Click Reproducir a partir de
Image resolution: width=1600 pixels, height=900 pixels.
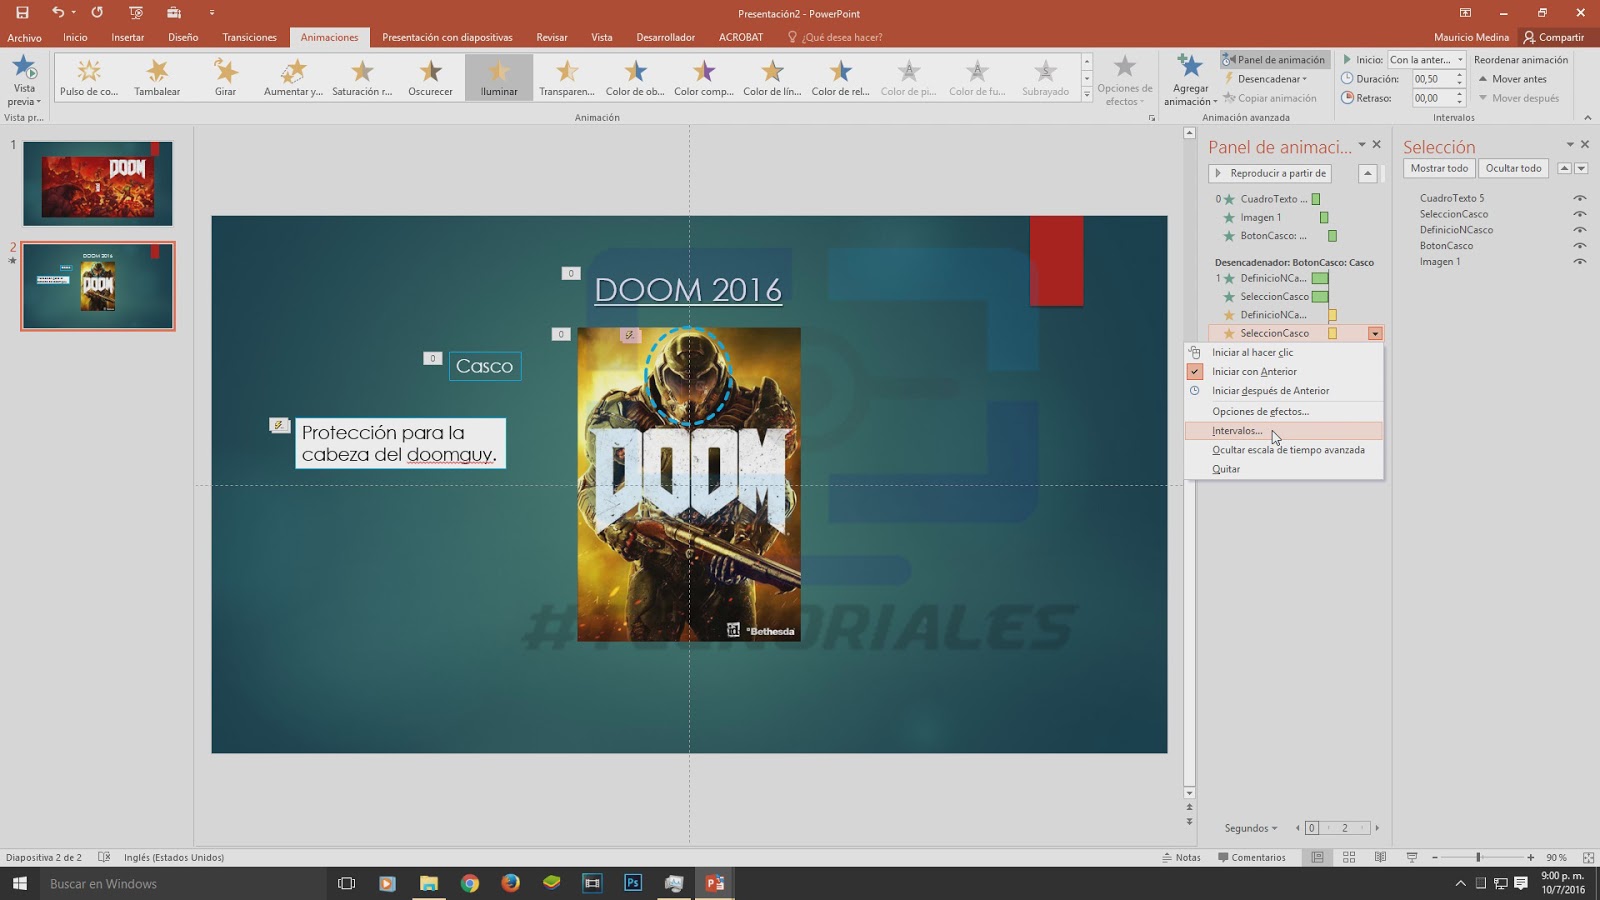(x=1270, y=173)
